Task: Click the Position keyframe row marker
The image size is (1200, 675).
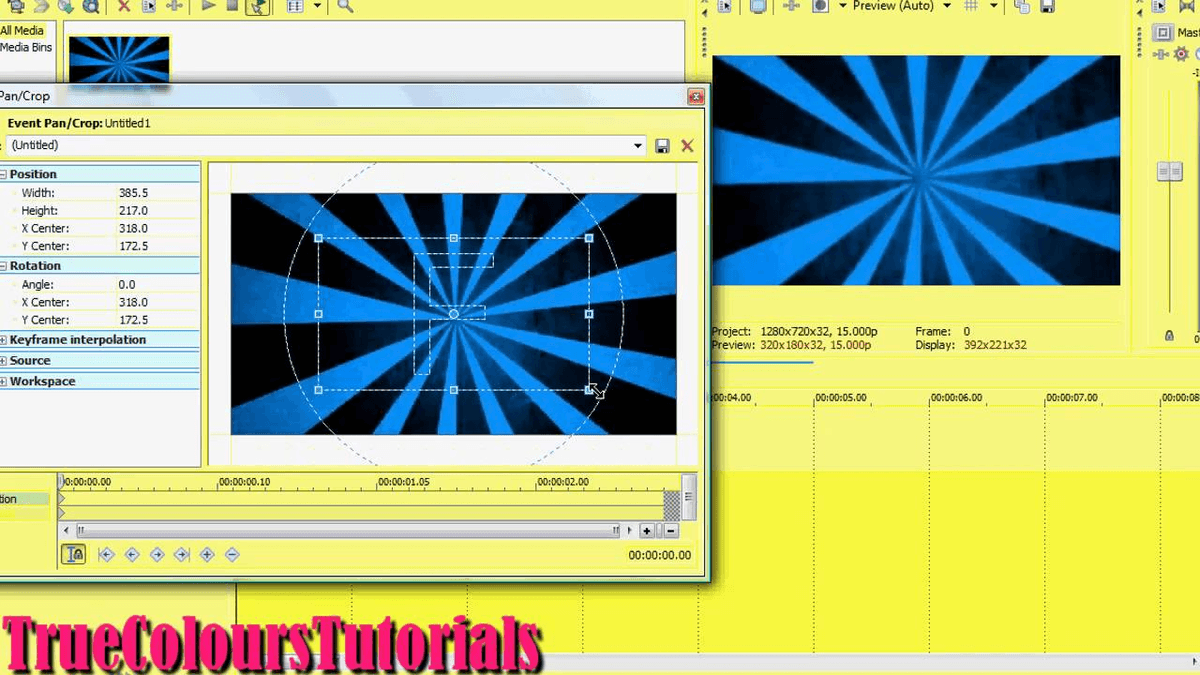Action: [x=62, y=499]
